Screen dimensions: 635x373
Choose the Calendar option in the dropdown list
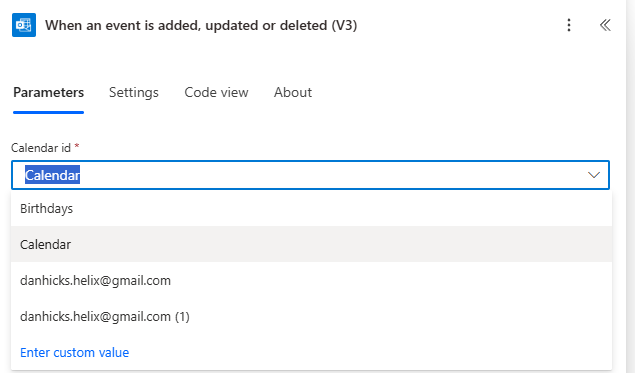(x=311, y=244)
